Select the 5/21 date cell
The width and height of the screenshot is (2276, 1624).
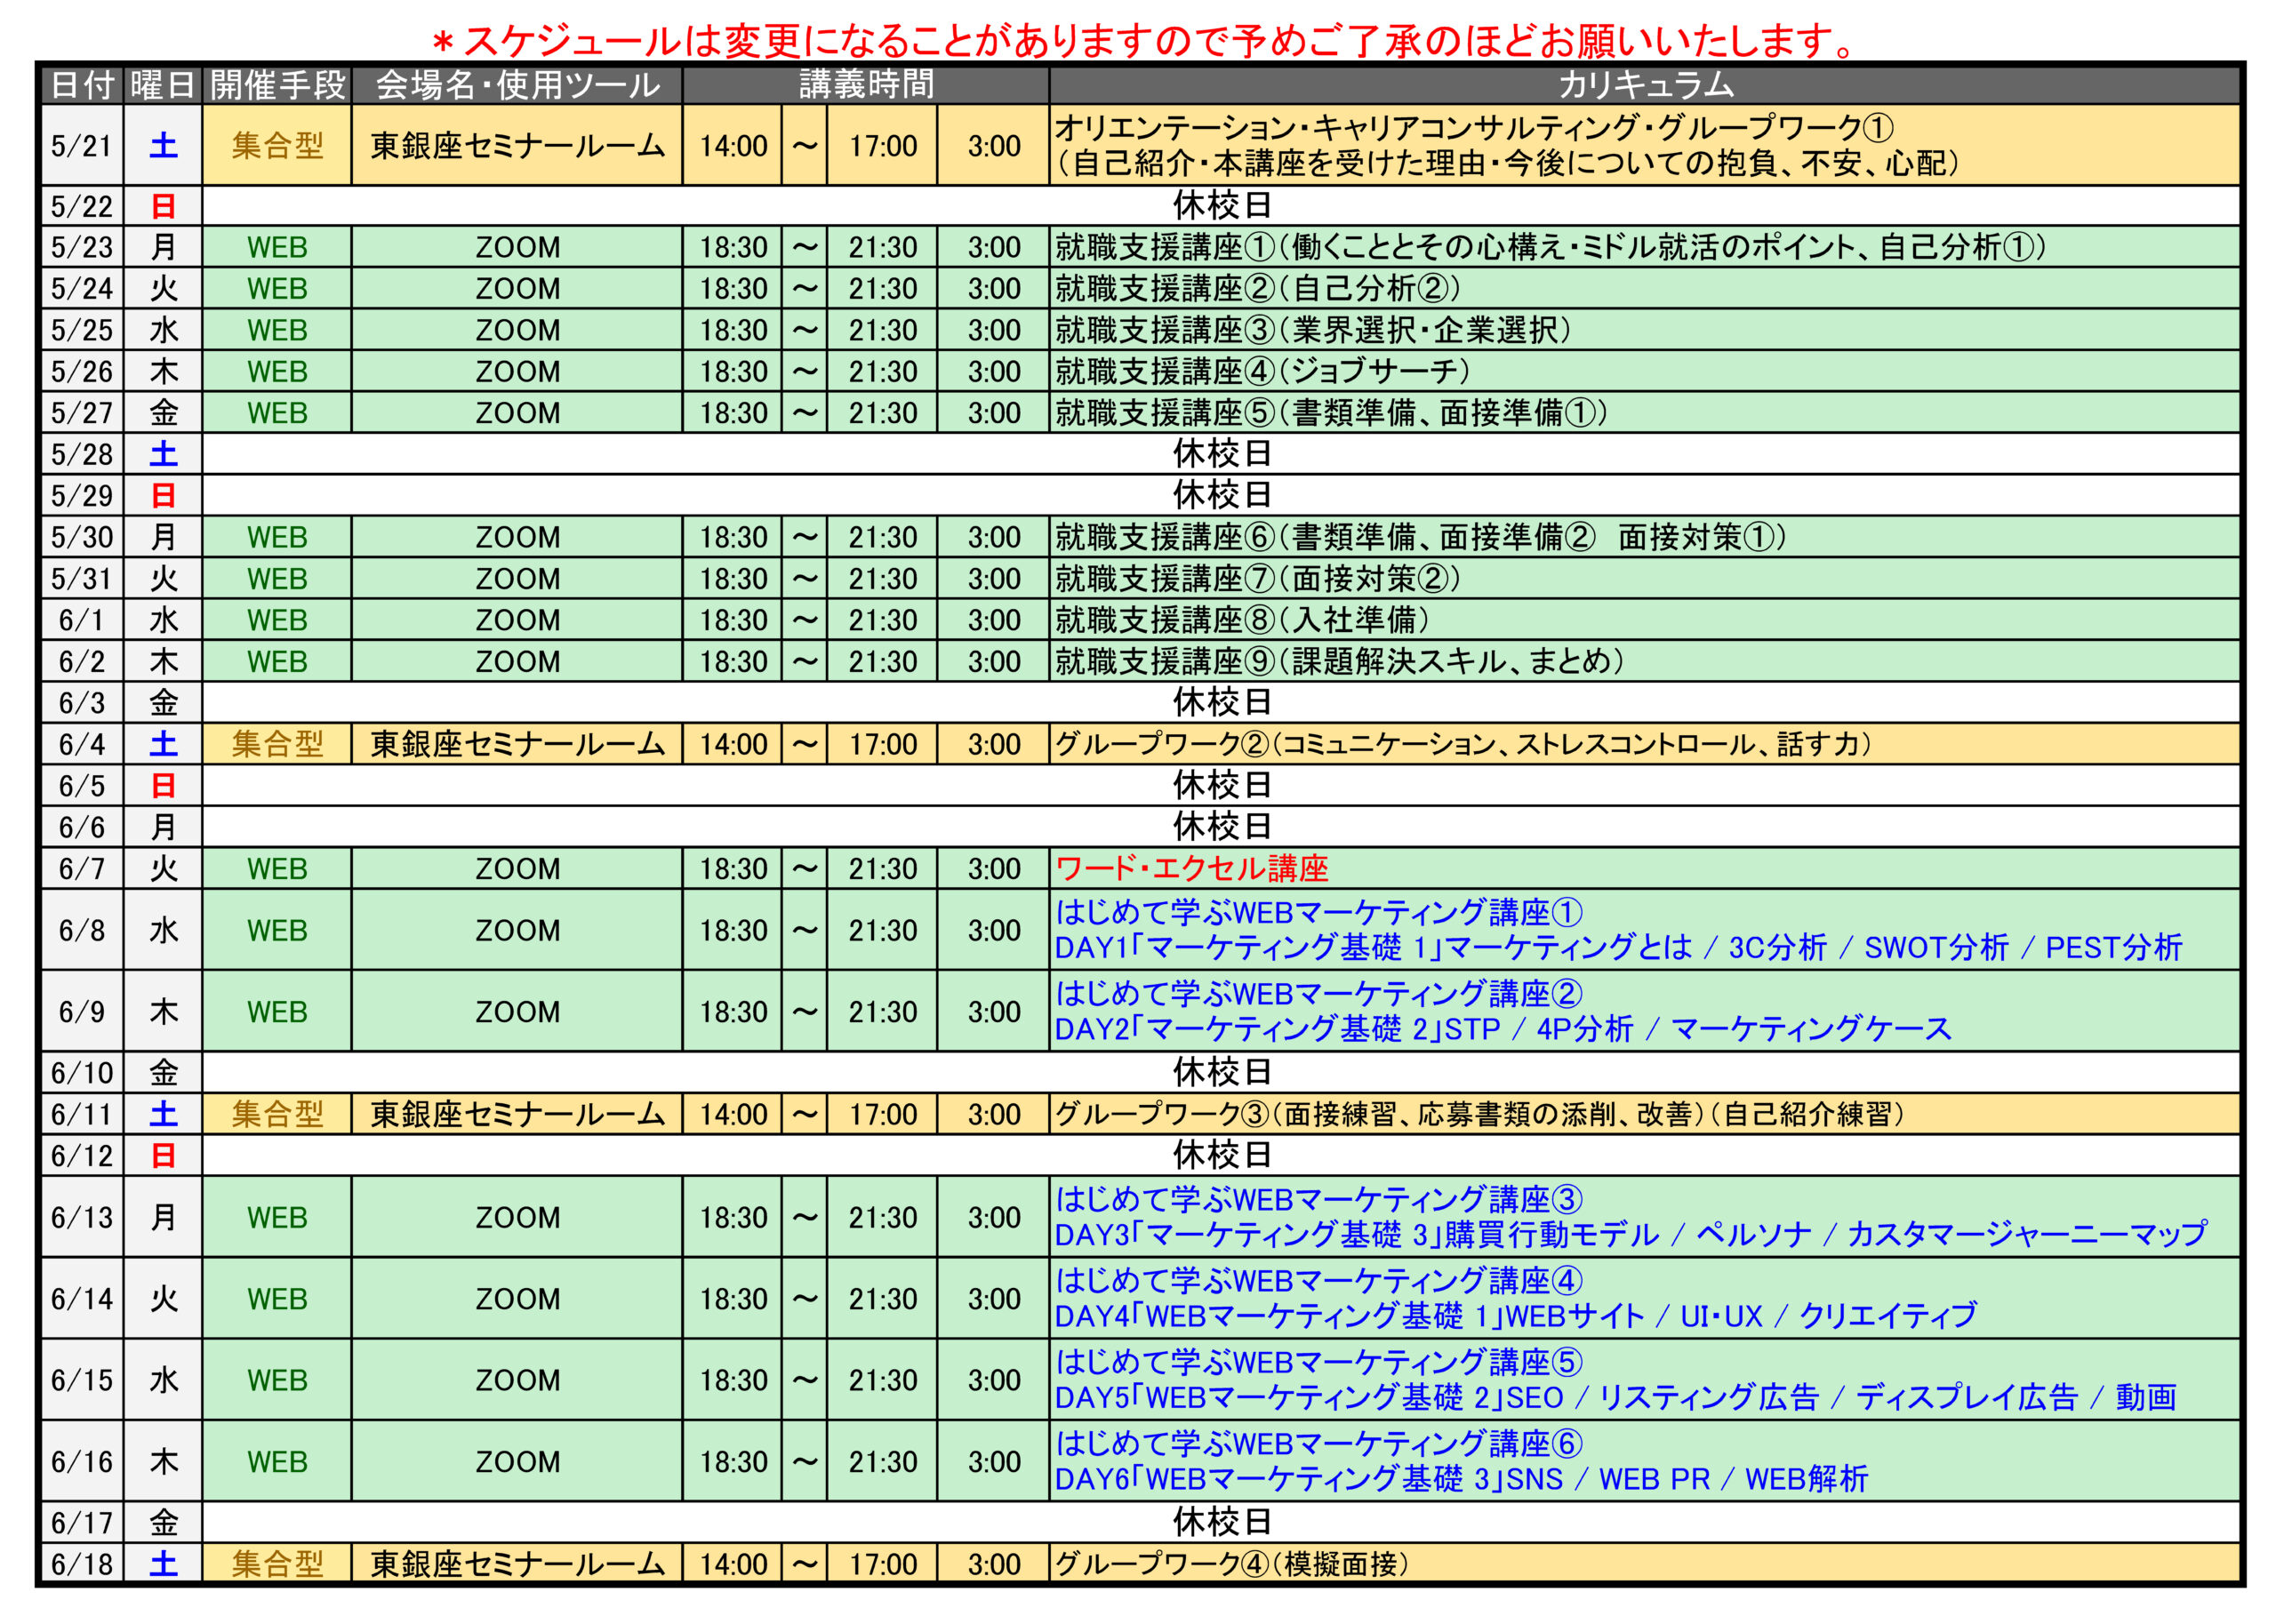82,145
